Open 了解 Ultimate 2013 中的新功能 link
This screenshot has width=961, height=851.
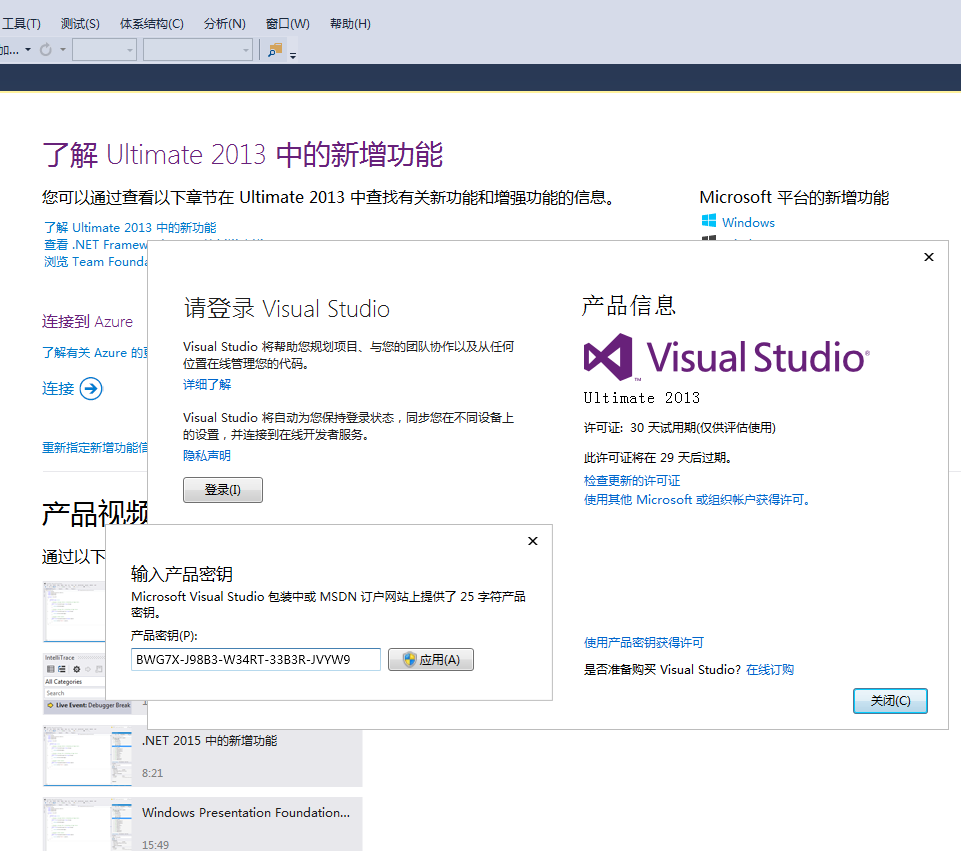coord(130,228)
